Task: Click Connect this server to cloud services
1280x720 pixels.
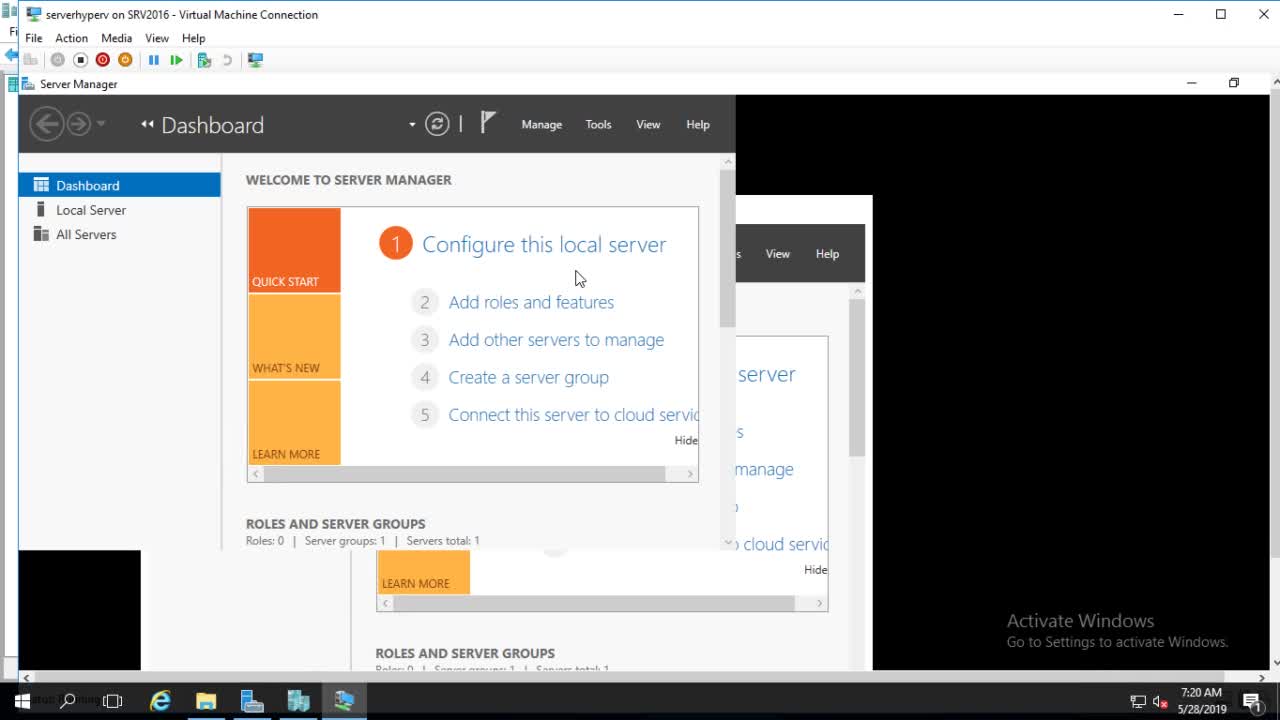Action: [x=573, y=415]
